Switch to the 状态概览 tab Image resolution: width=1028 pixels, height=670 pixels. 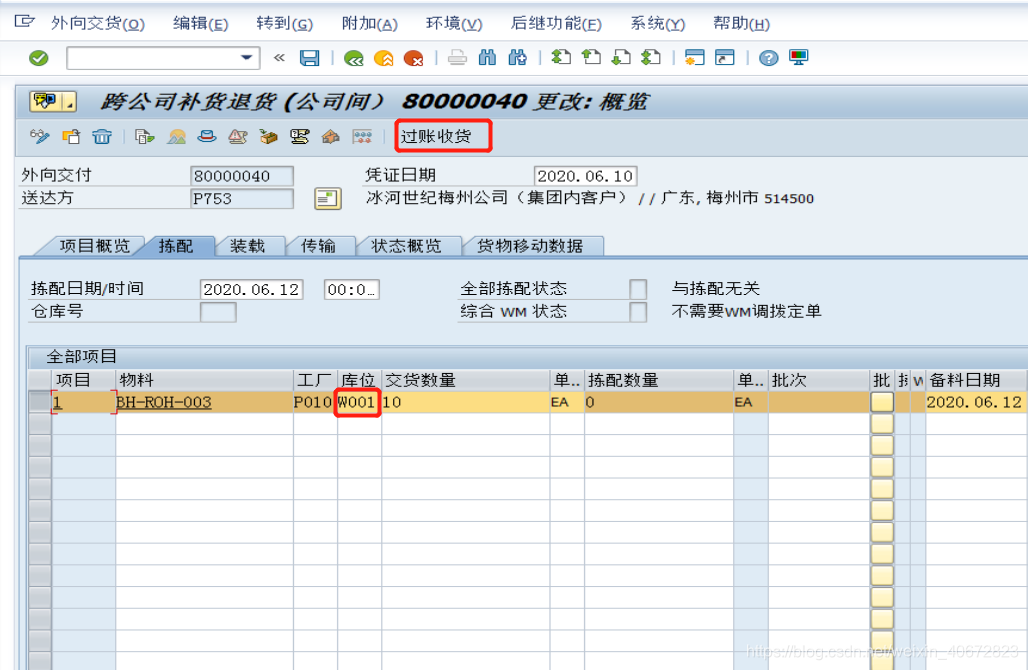click(406, 246)
